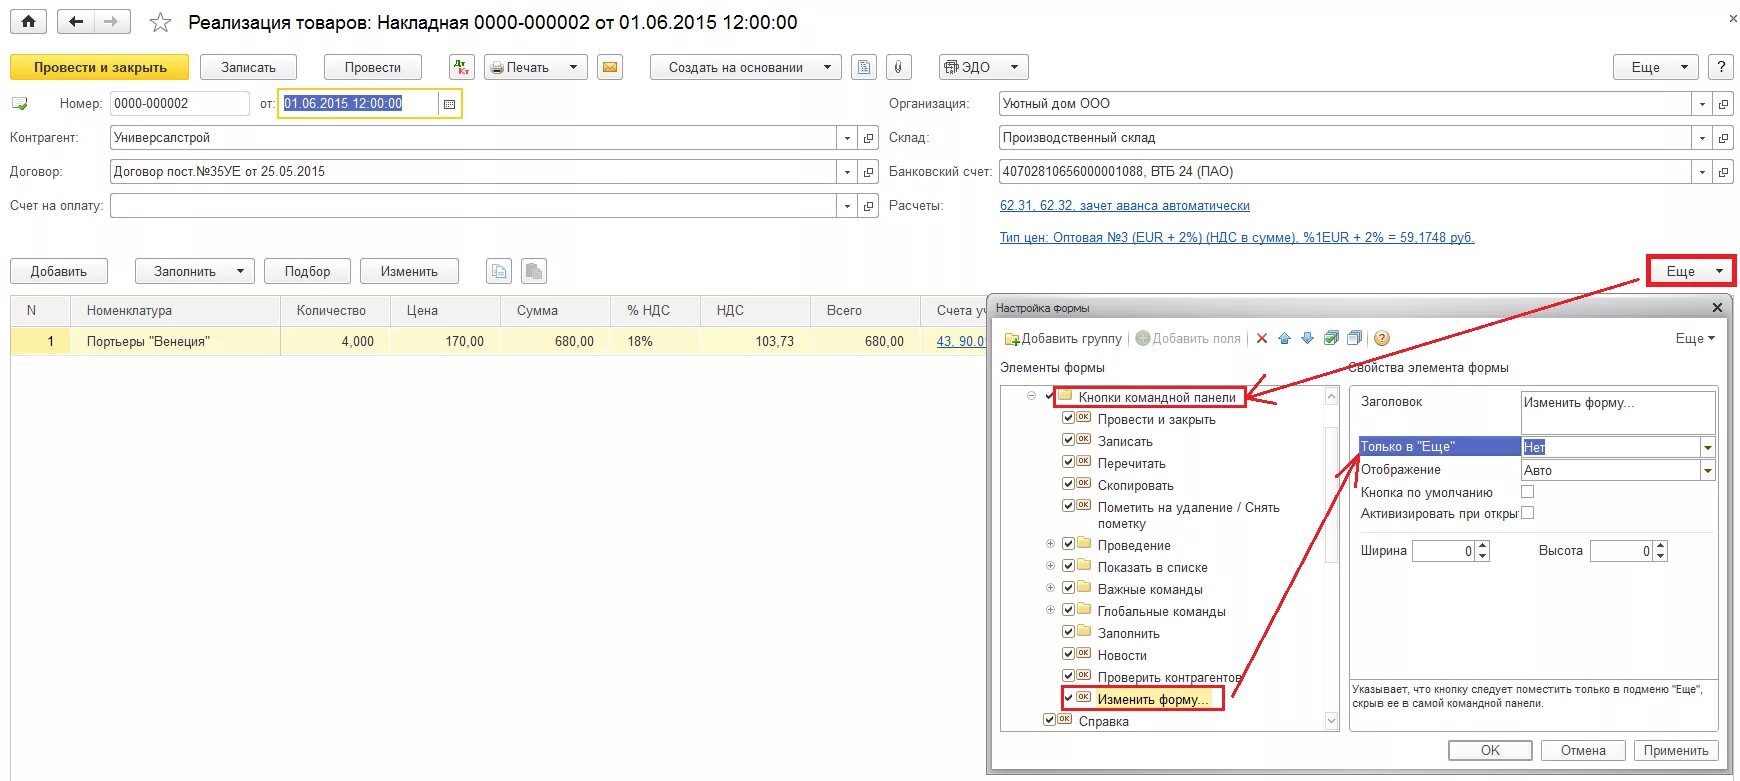
Task: Add document to favorites with star
Action: click(x=160, y=22)
